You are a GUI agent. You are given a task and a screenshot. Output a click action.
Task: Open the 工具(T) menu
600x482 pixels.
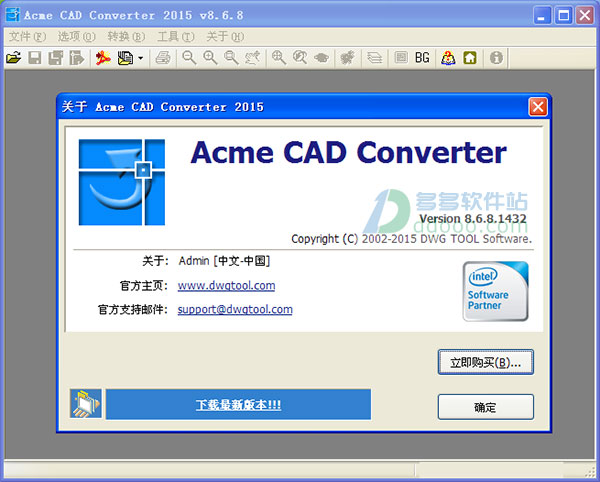click(x=176, y=37)
